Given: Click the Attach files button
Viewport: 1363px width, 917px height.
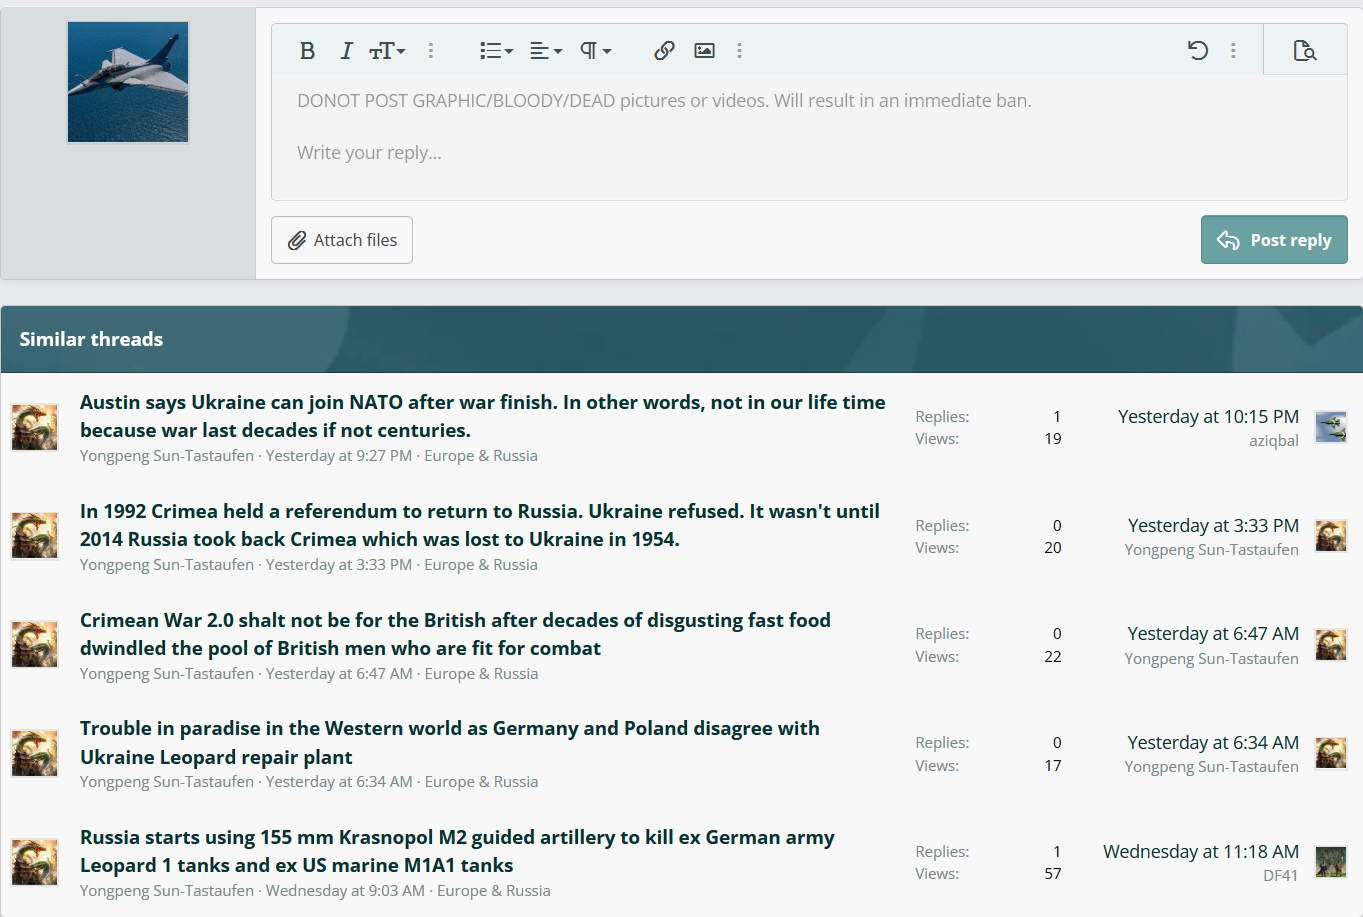Looking at the screenshot, I should coord(342,240).
